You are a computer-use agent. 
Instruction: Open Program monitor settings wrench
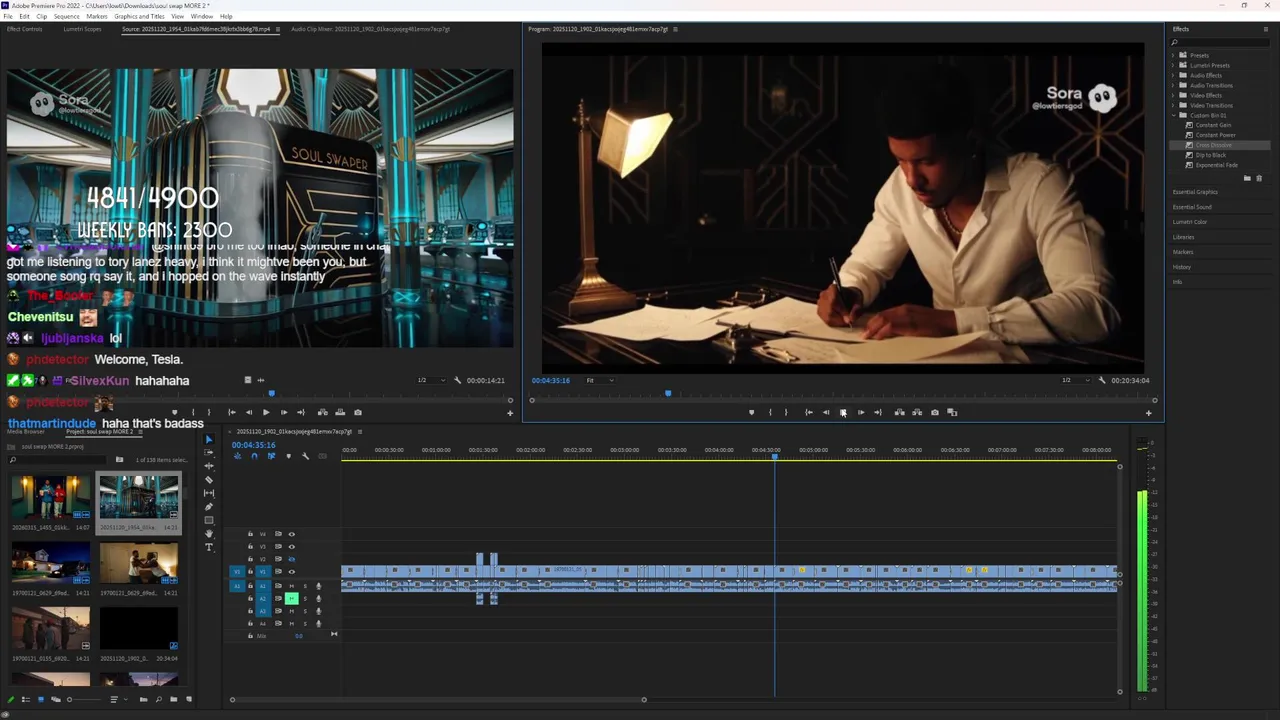click(x=1102, y=380)
